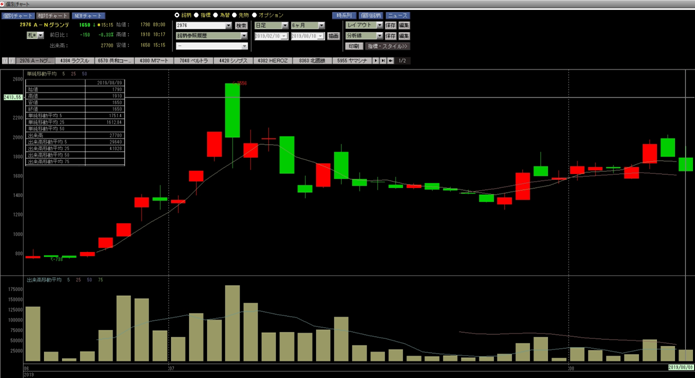The width and height of the screenshot is (695, 379).
Task: Click the 1790 value in the data table
Action: pos(117,90)
